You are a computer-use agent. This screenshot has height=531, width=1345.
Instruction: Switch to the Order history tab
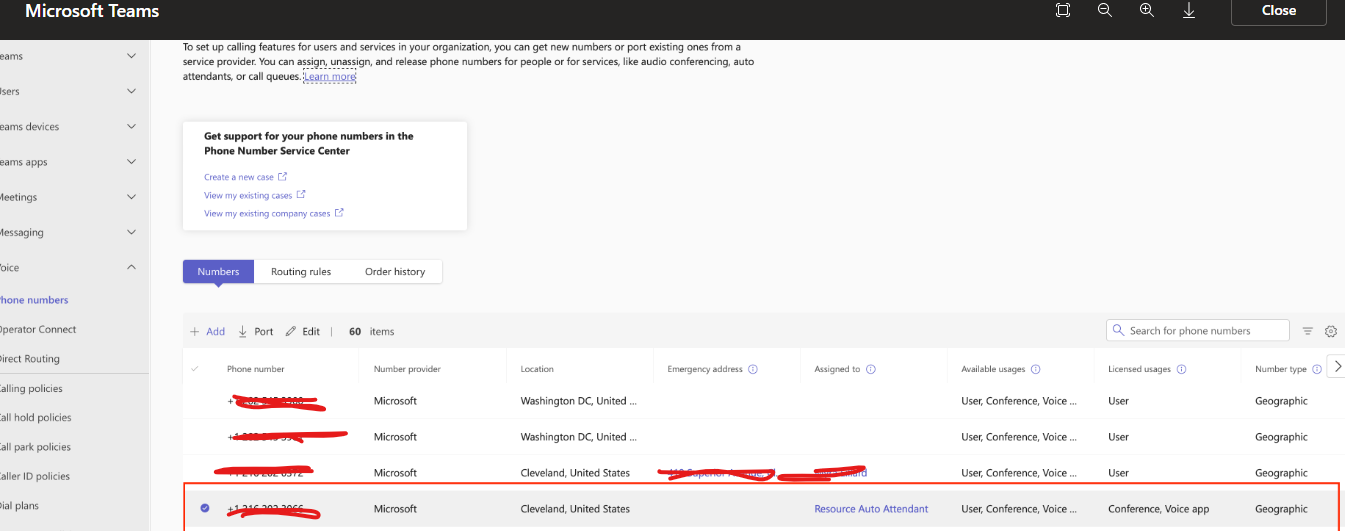point(395,271)
